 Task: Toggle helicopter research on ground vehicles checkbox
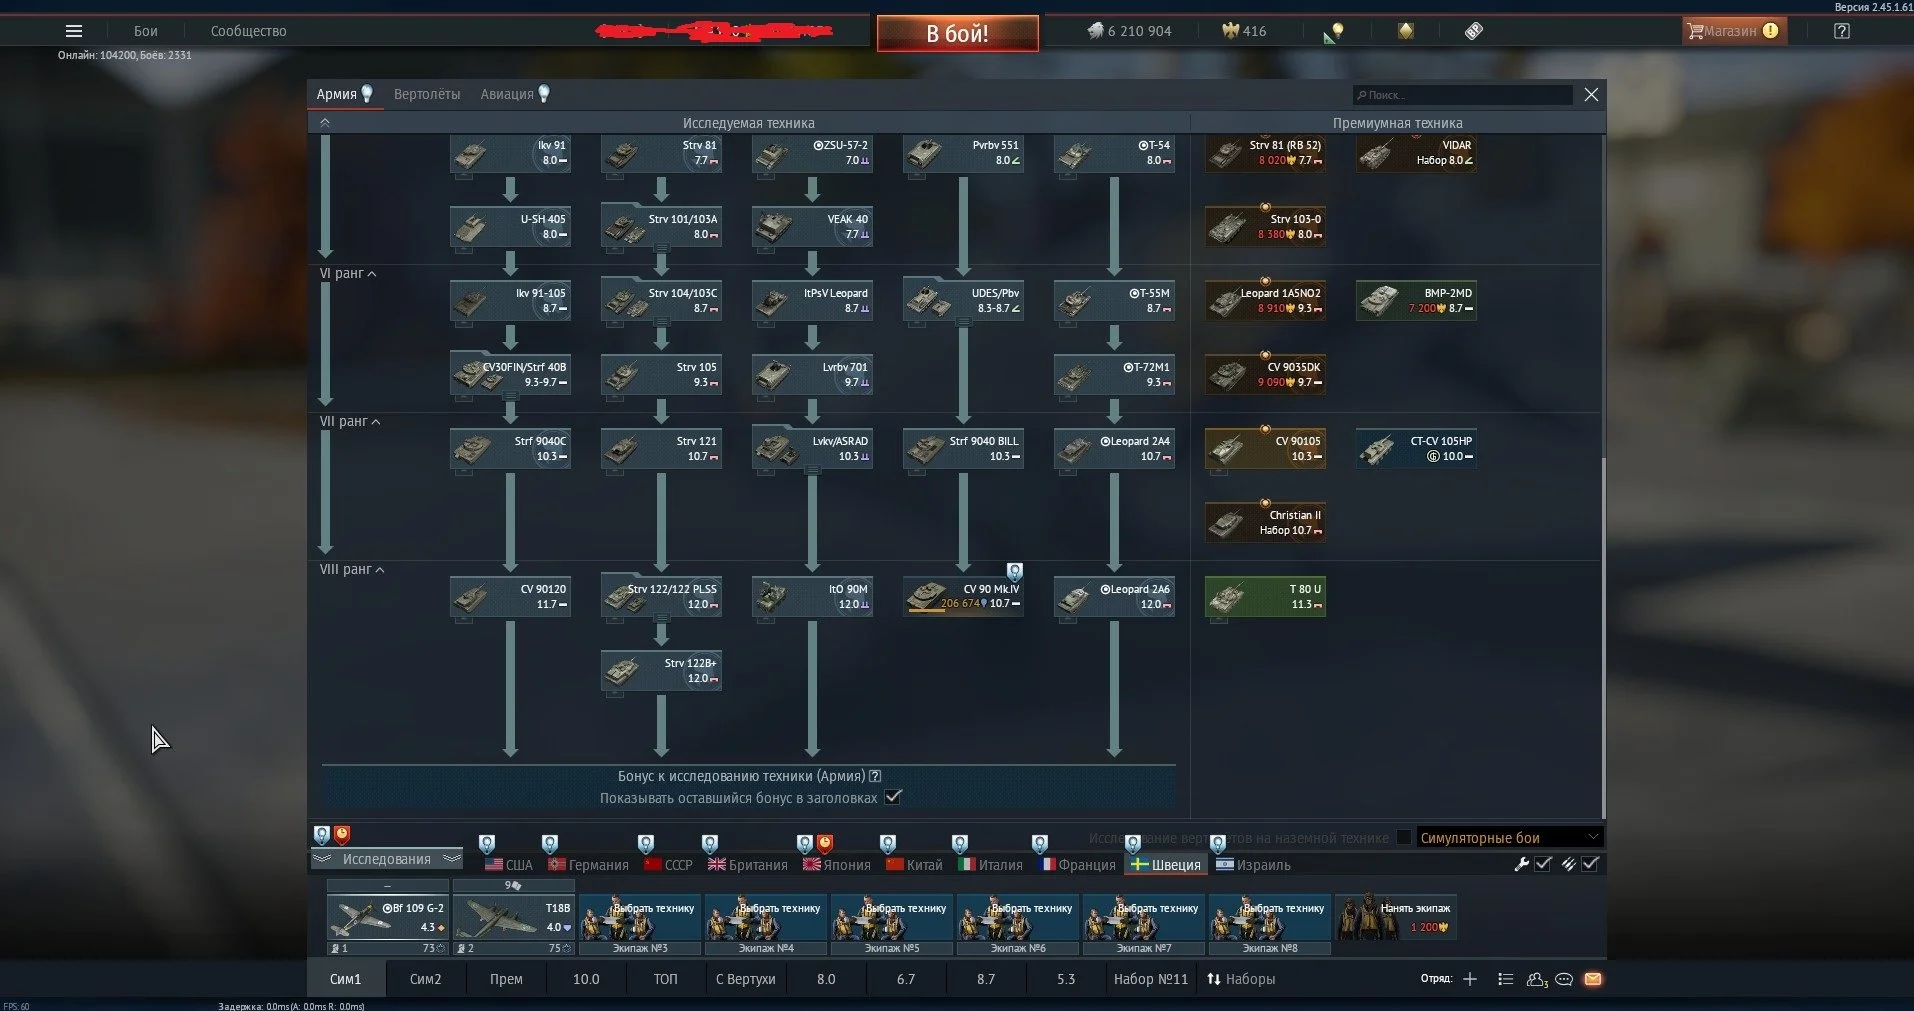pos(1404,837)
